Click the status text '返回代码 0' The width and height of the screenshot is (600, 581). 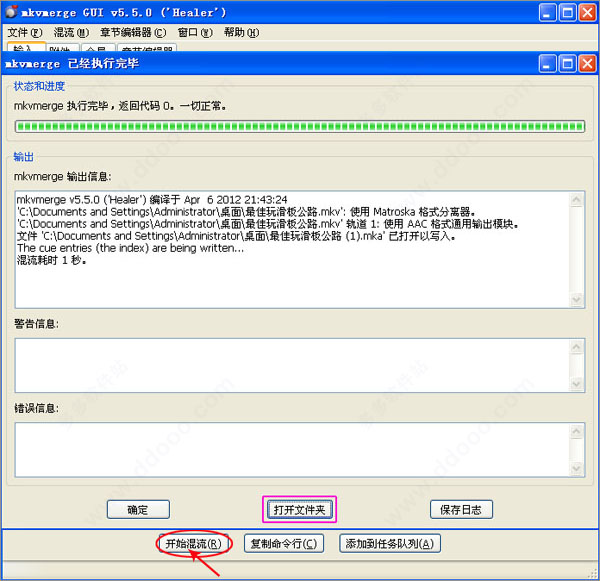tap(146, 106)
